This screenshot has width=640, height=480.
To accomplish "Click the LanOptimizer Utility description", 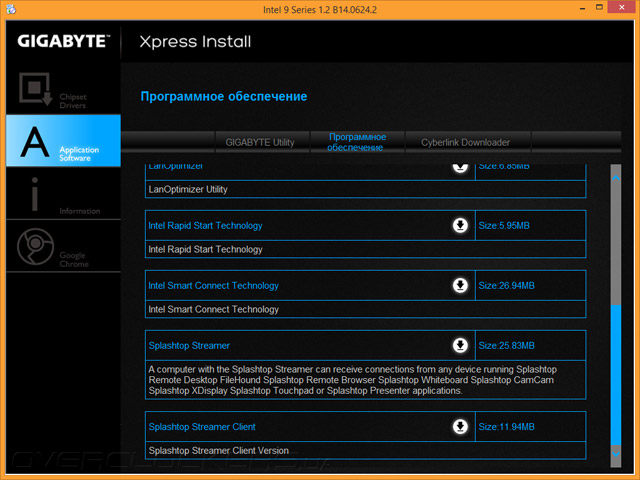I will pyautogui.click(x=188, y=189).
